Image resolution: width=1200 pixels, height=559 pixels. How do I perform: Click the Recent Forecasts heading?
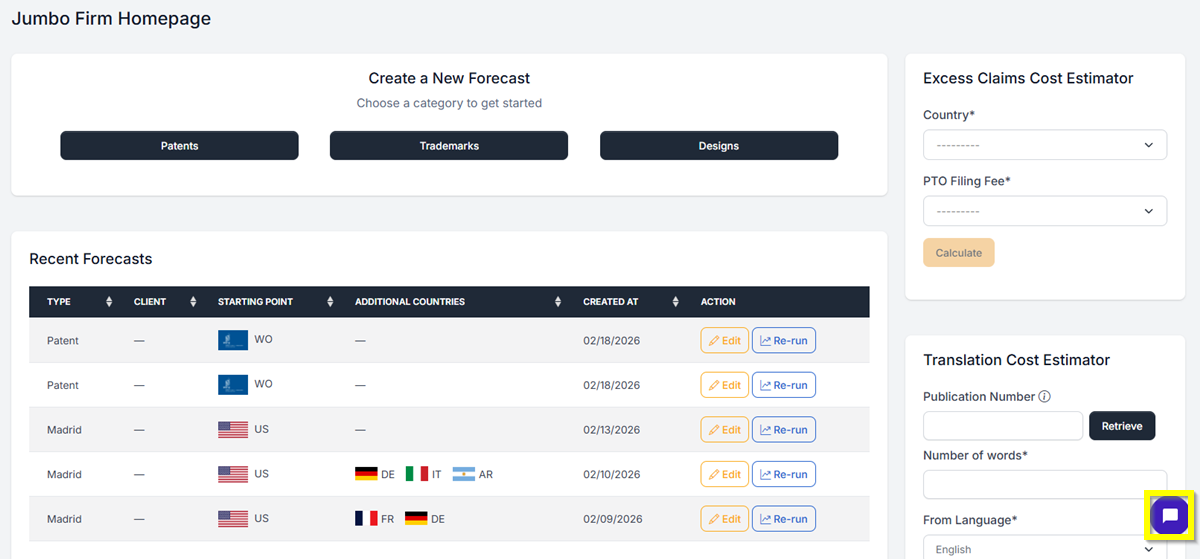[x=91, y=259]
